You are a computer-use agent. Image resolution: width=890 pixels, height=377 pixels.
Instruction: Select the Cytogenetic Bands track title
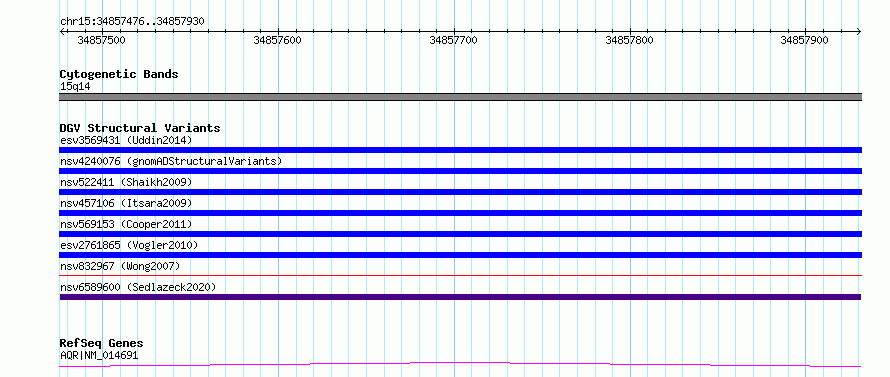pyautogui.click(x=119, y=74)
